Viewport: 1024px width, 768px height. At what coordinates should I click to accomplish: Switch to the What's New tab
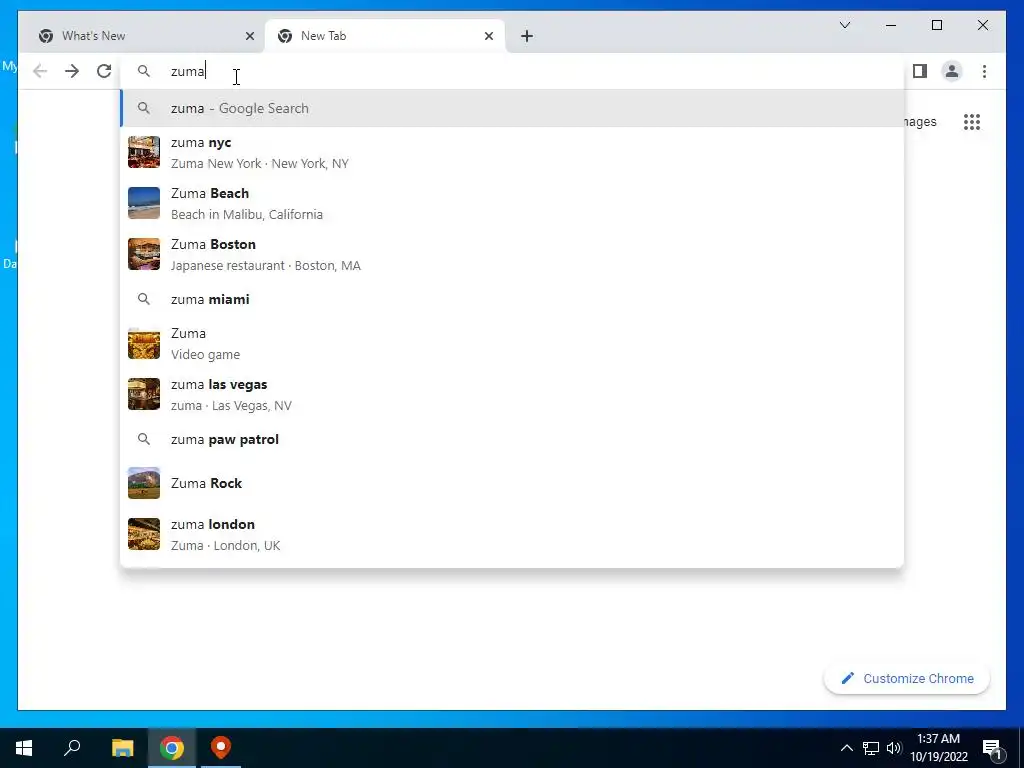point(144,36)
